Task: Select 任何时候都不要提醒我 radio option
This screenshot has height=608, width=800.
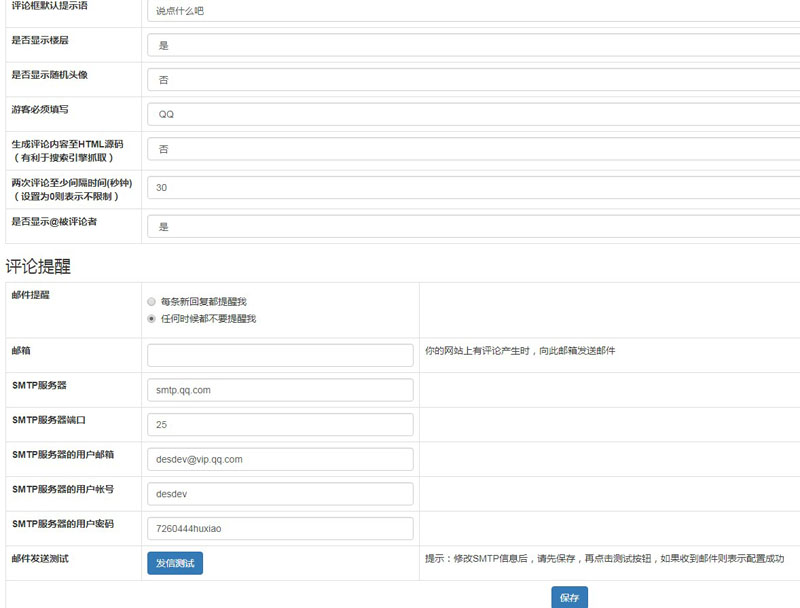Action: click(151, 319)
